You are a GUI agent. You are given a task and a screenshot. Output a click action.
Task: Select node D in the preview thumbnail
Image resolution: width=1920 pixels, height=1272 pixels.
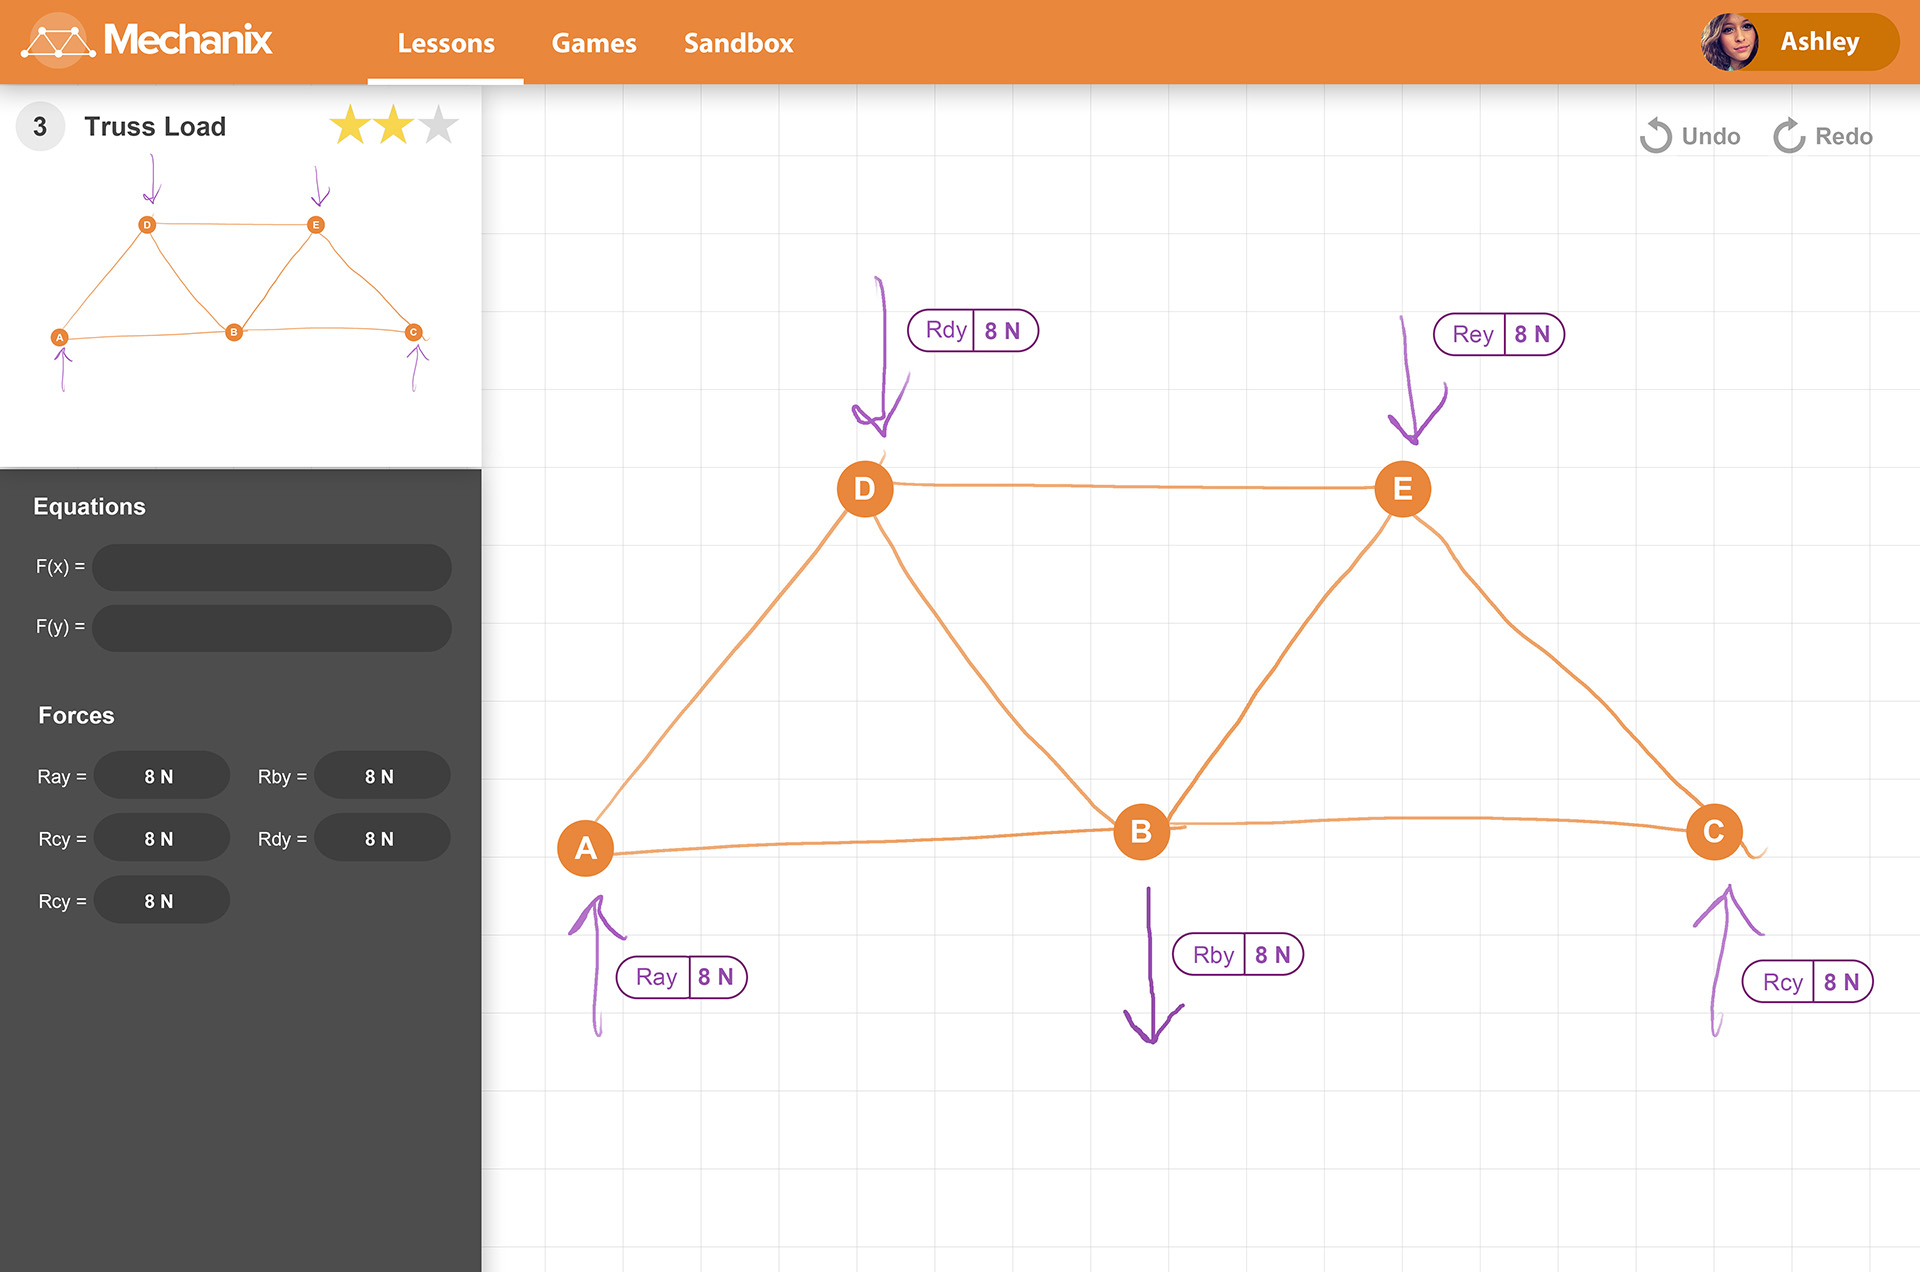pyautogui.click(x=147, y=225)
